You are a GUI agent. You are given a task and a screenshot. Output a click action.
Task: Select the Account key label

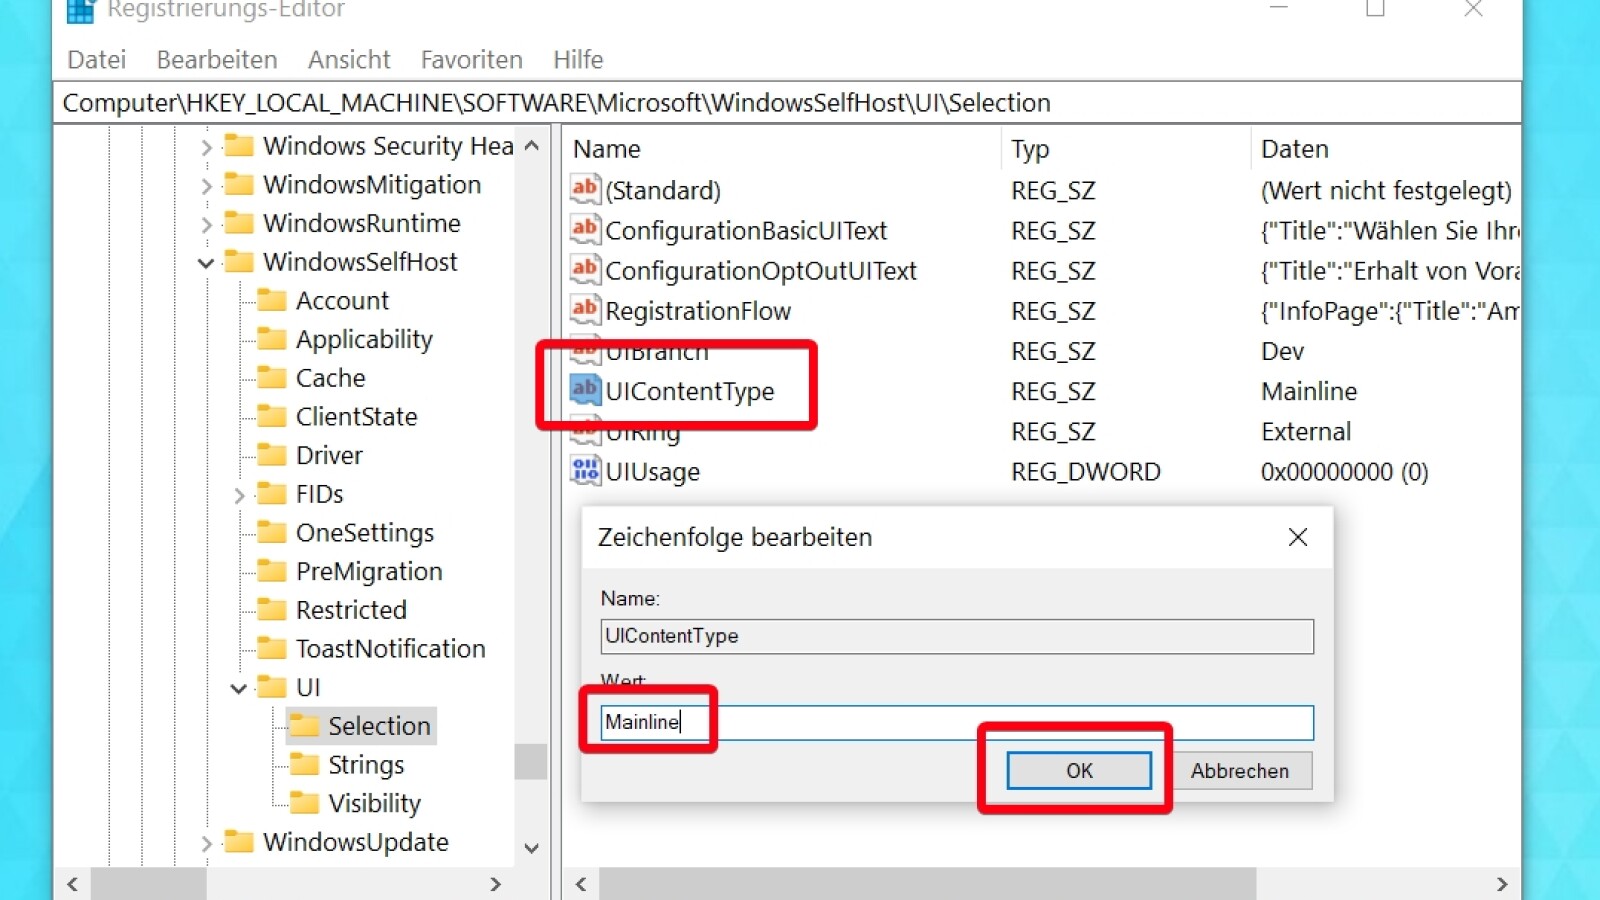(x=342, y=301)
